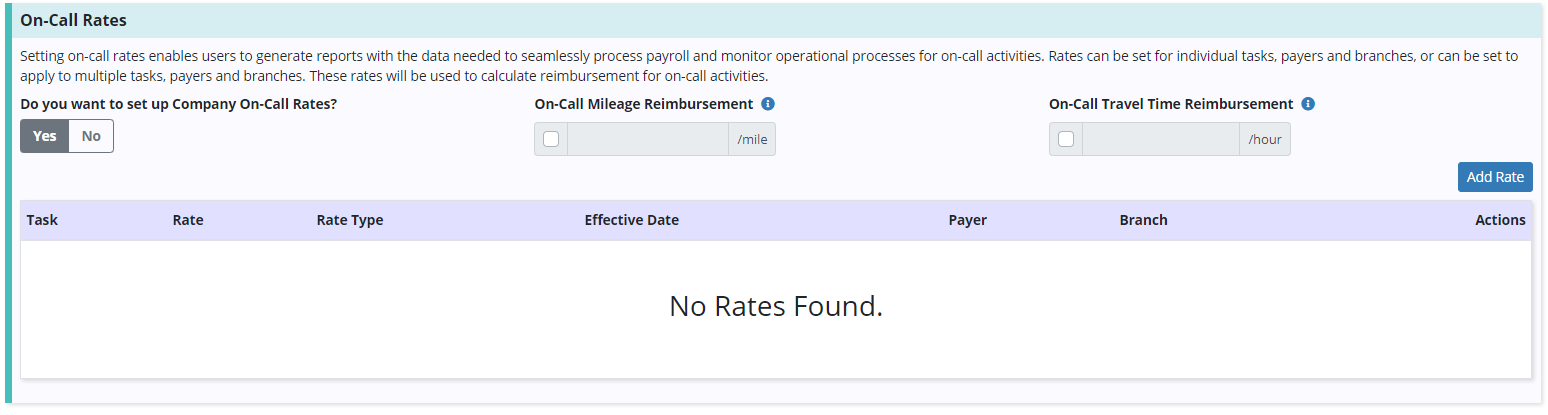Click the /mile unit label
Screen dimensions: 1548x415
752,139
